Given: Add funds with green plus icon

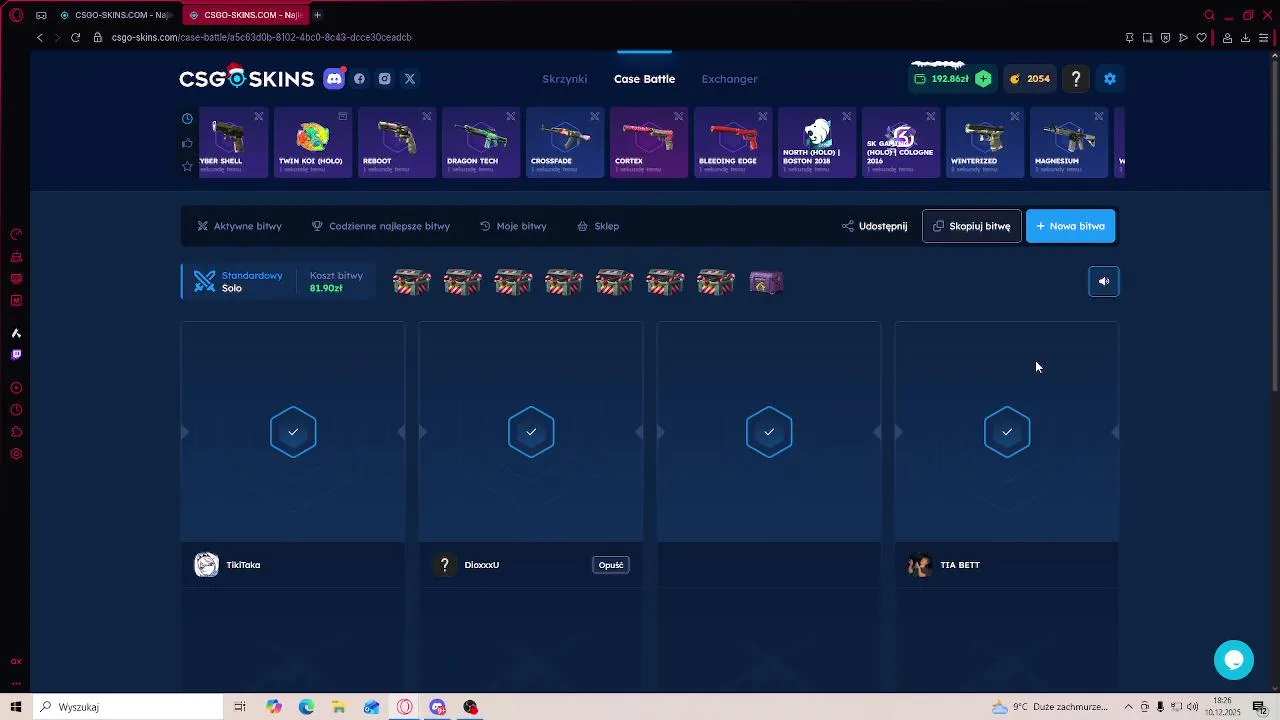Looking at the screenshot, I should click(x=984, y=79).
